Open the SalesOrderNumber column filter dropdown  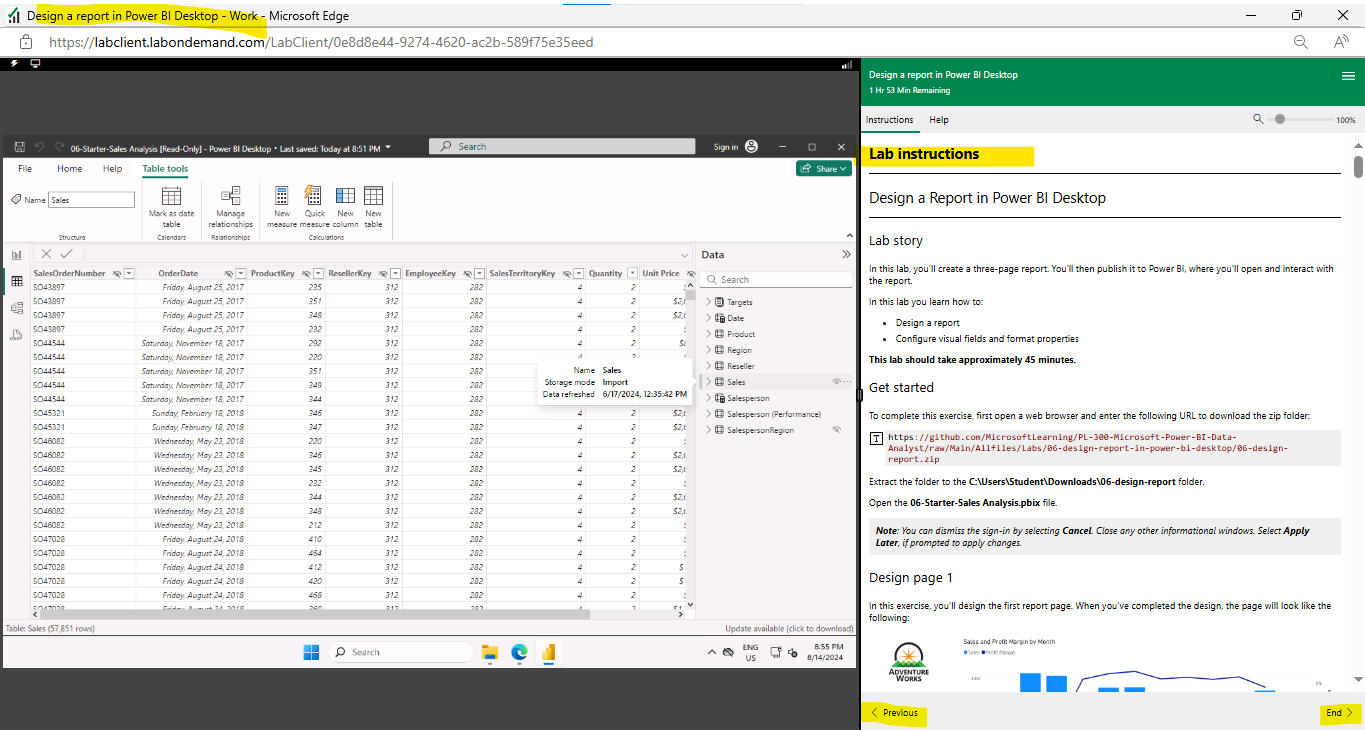pyautogui.click(x=129, y=273)
